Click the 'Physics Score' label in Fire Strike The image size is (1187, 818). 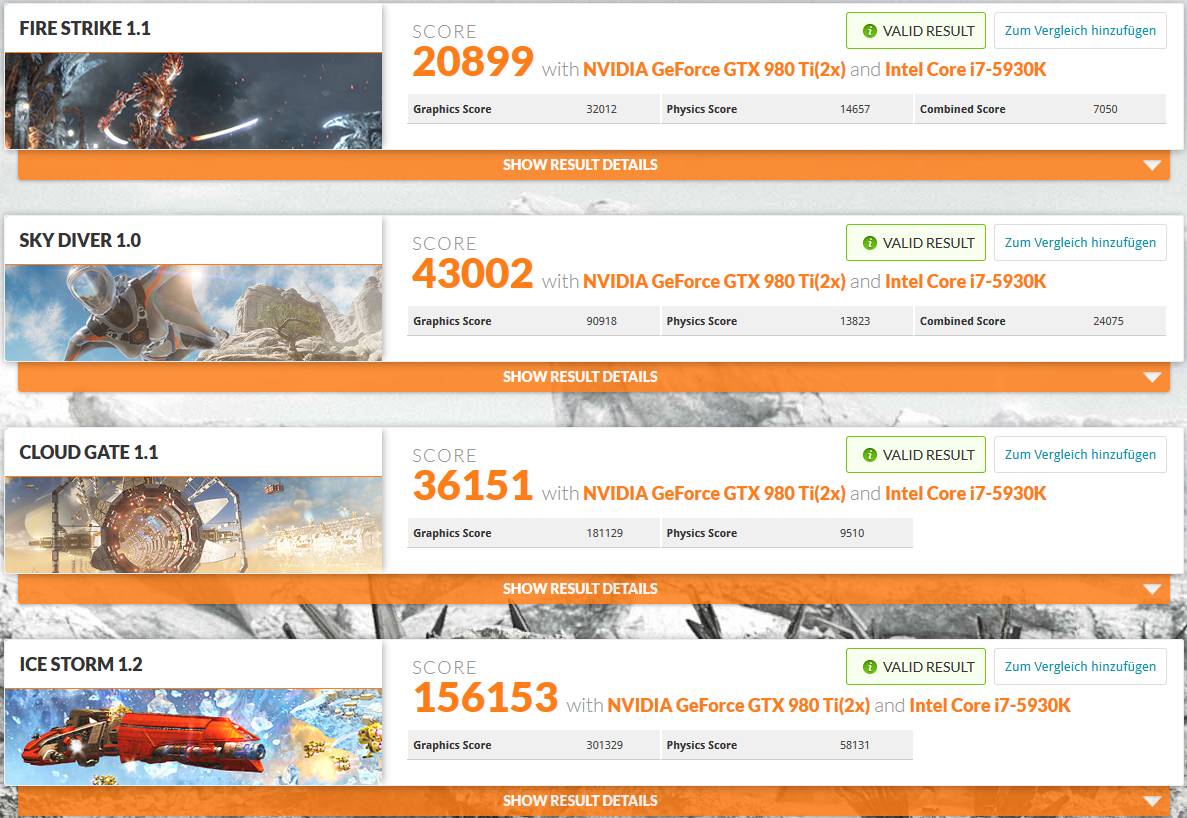(x=702, y=109)
